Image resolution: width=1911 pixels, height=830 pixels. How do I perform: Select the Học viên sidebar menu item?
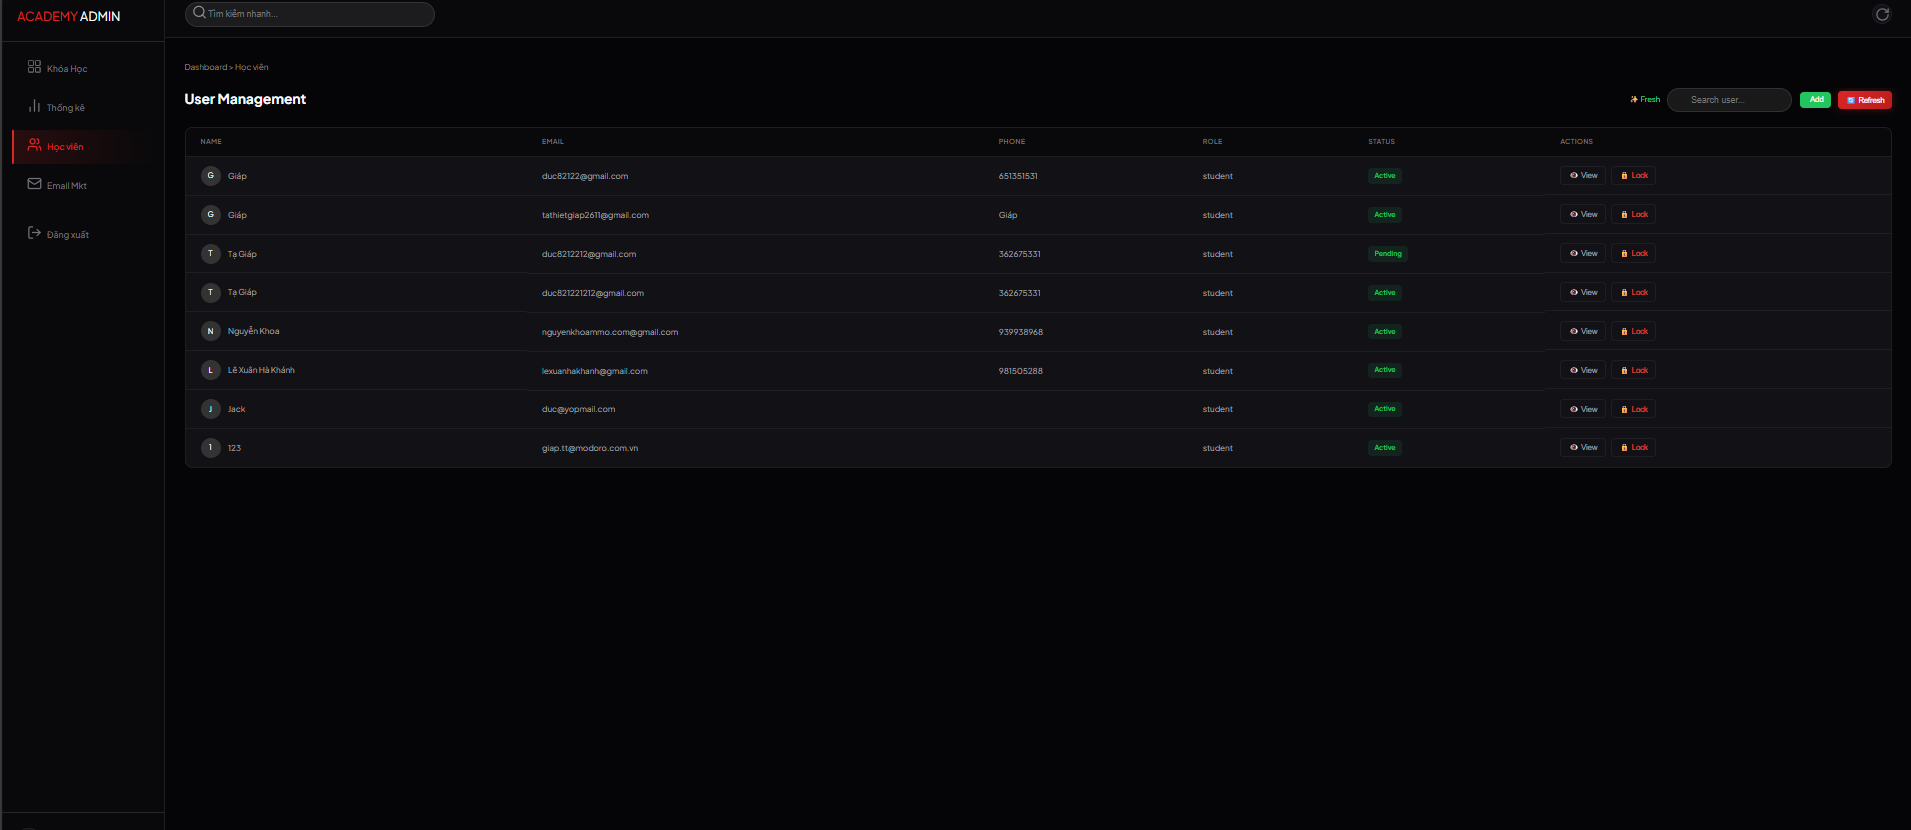(65, 147)
